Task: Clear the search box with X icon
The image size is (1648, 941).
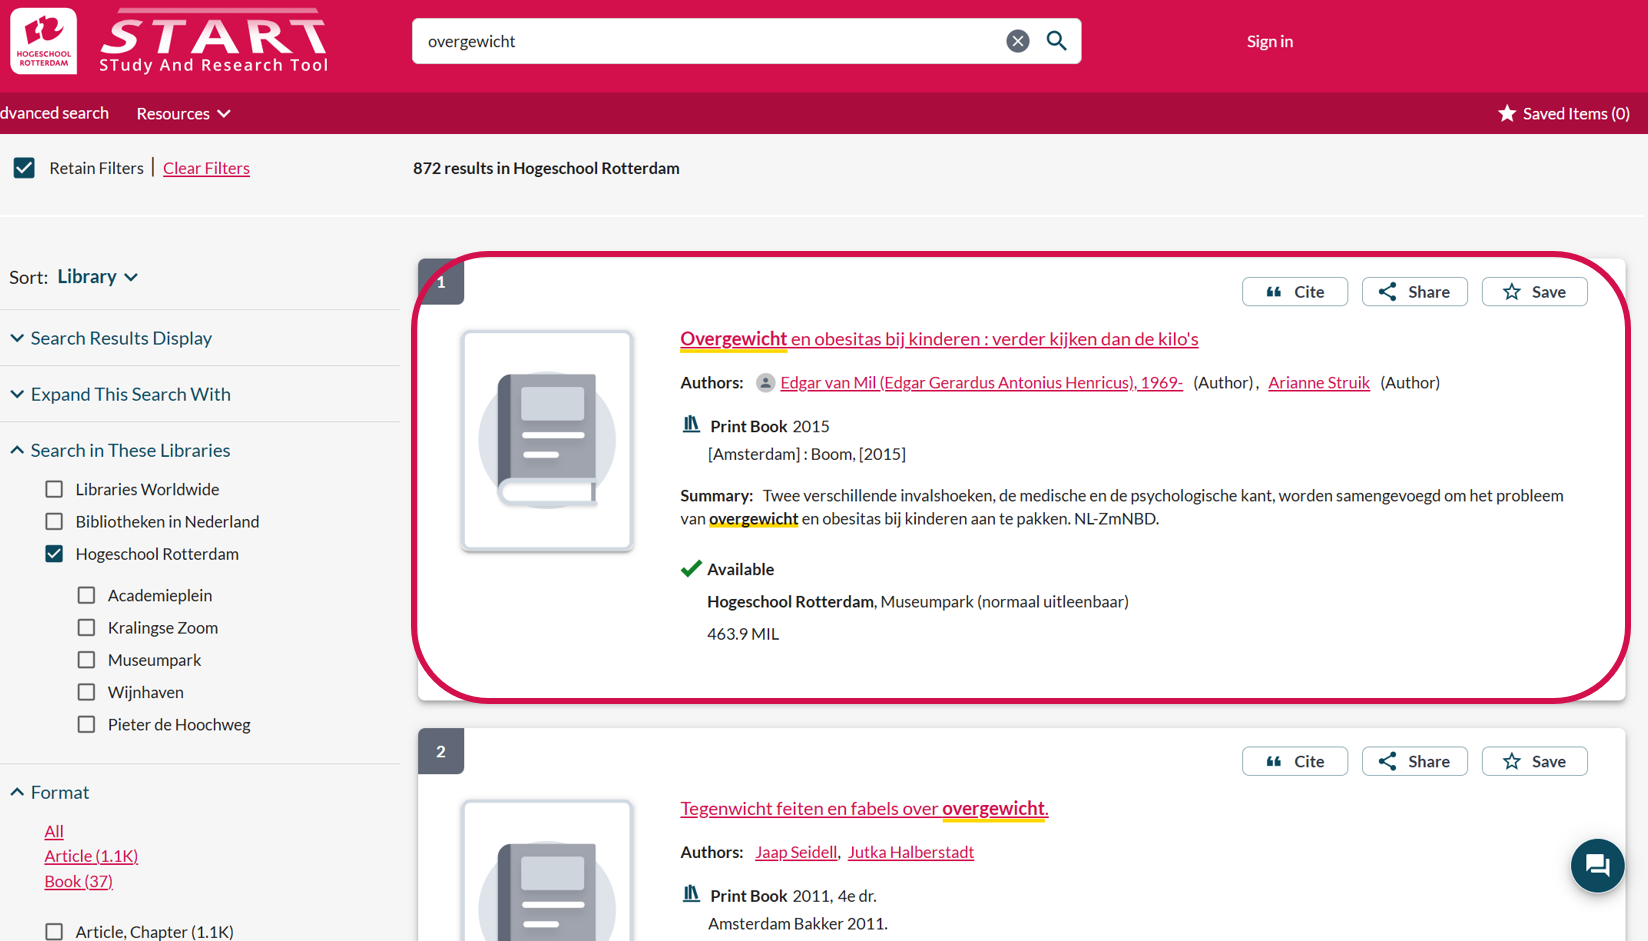Action: [1017, 41]
